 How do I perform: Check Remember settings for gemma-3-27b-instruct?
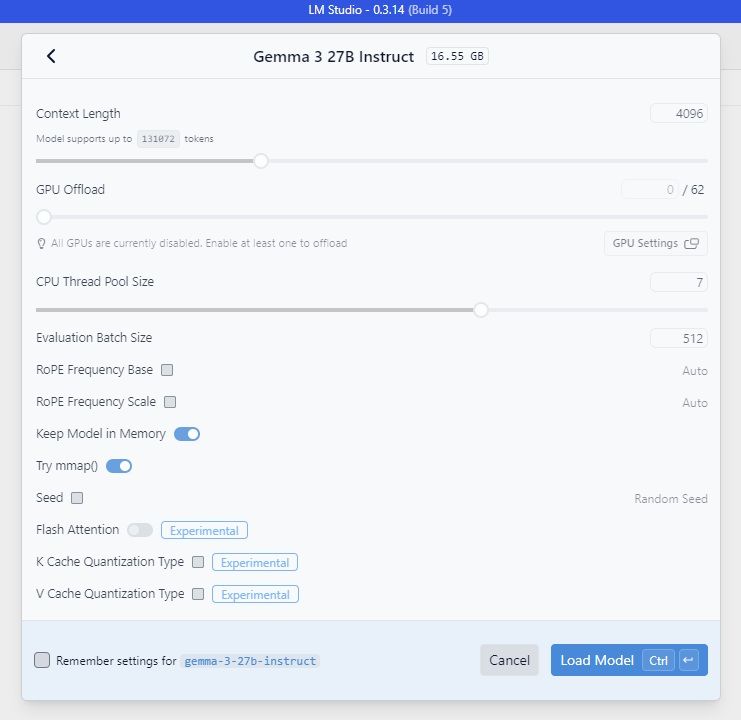(x=42, y=660)
